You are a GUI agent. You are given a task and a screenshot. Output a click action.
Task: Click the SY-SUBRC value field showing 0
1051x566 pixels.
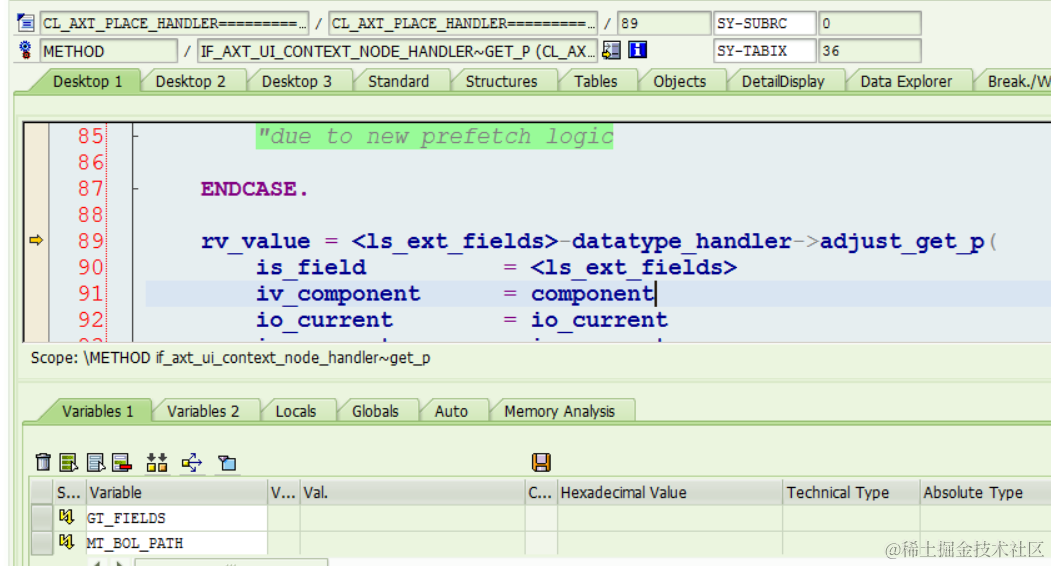(x=869, y=23)
